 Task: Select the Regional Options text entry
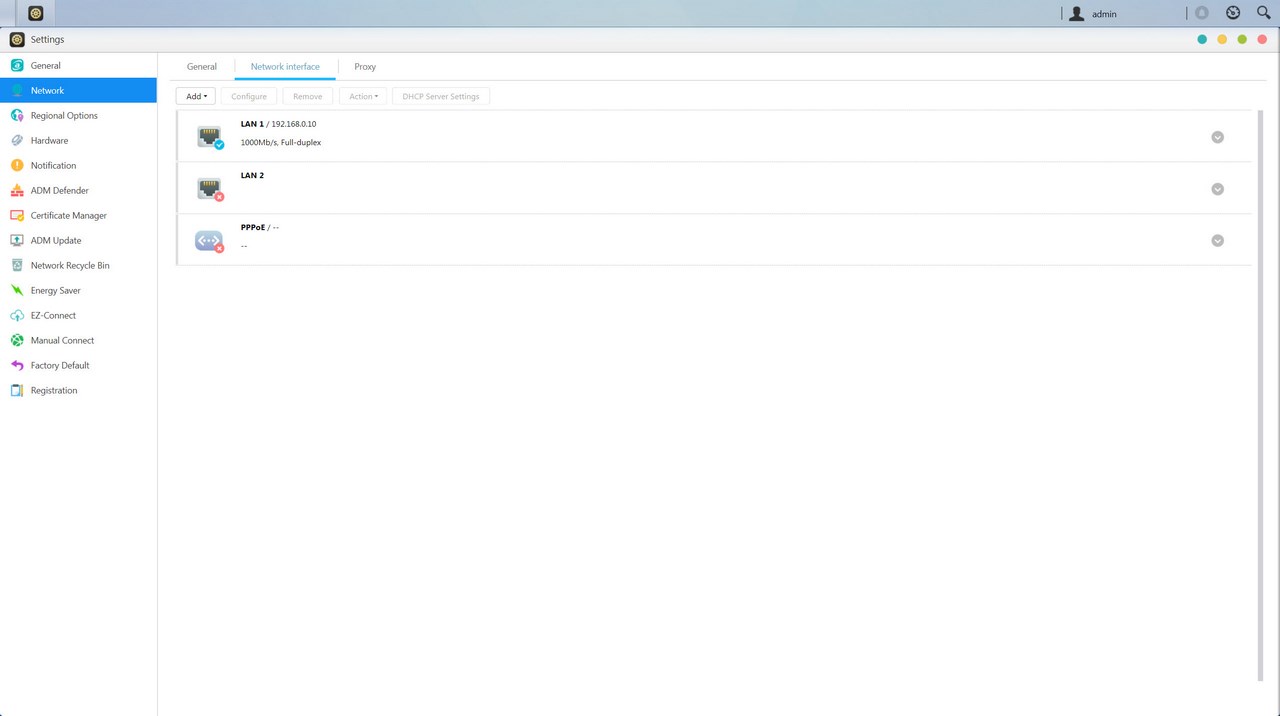[x=64, y=116]
